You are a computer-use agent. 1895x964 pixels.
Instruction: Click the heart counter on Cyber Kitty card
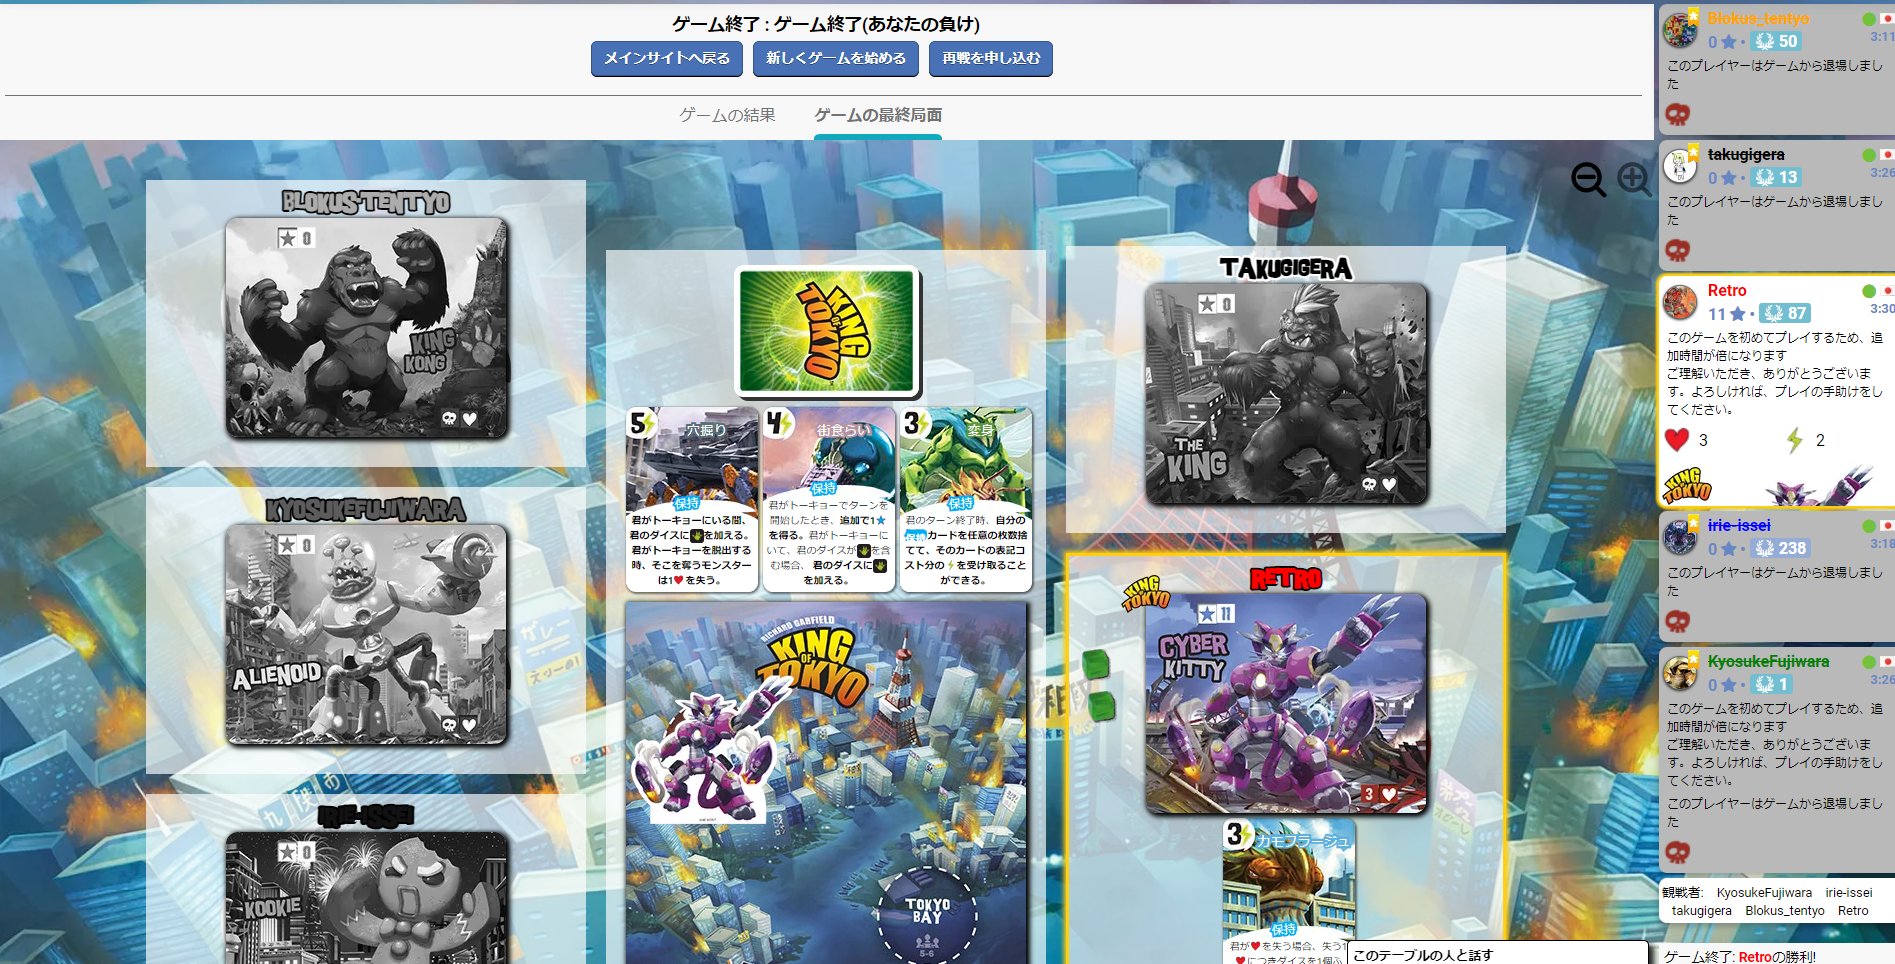point(1379,794)
